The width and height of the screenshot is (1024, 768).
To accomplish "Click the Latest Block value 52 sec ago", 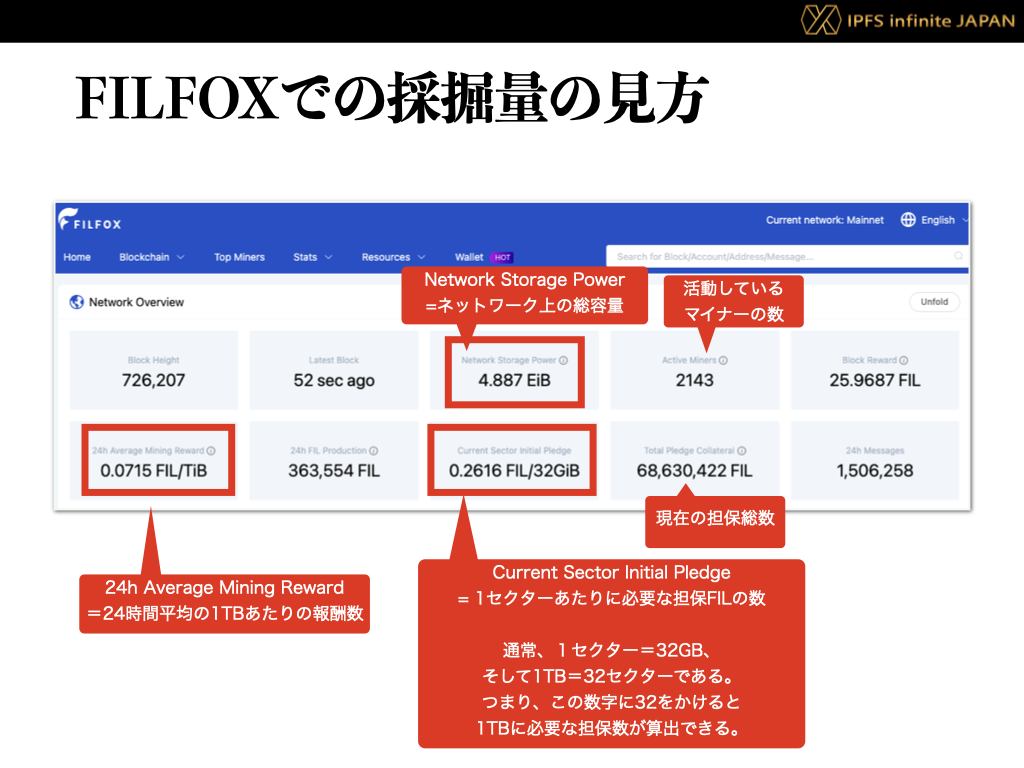I will [x=334, y=380].
